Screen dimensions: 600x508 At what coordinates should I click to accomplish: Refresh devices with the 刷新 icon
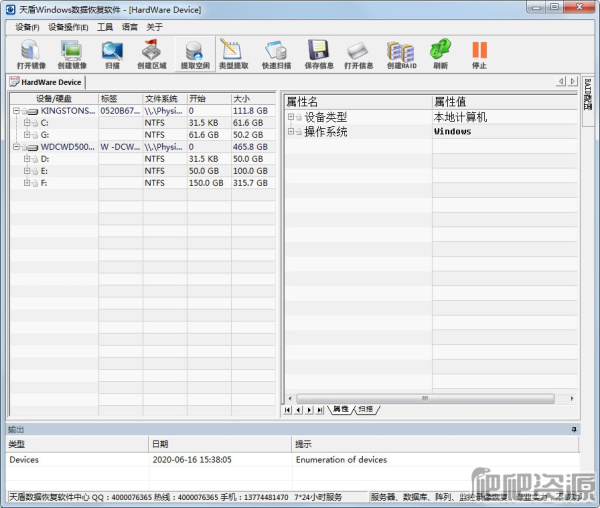440,54
